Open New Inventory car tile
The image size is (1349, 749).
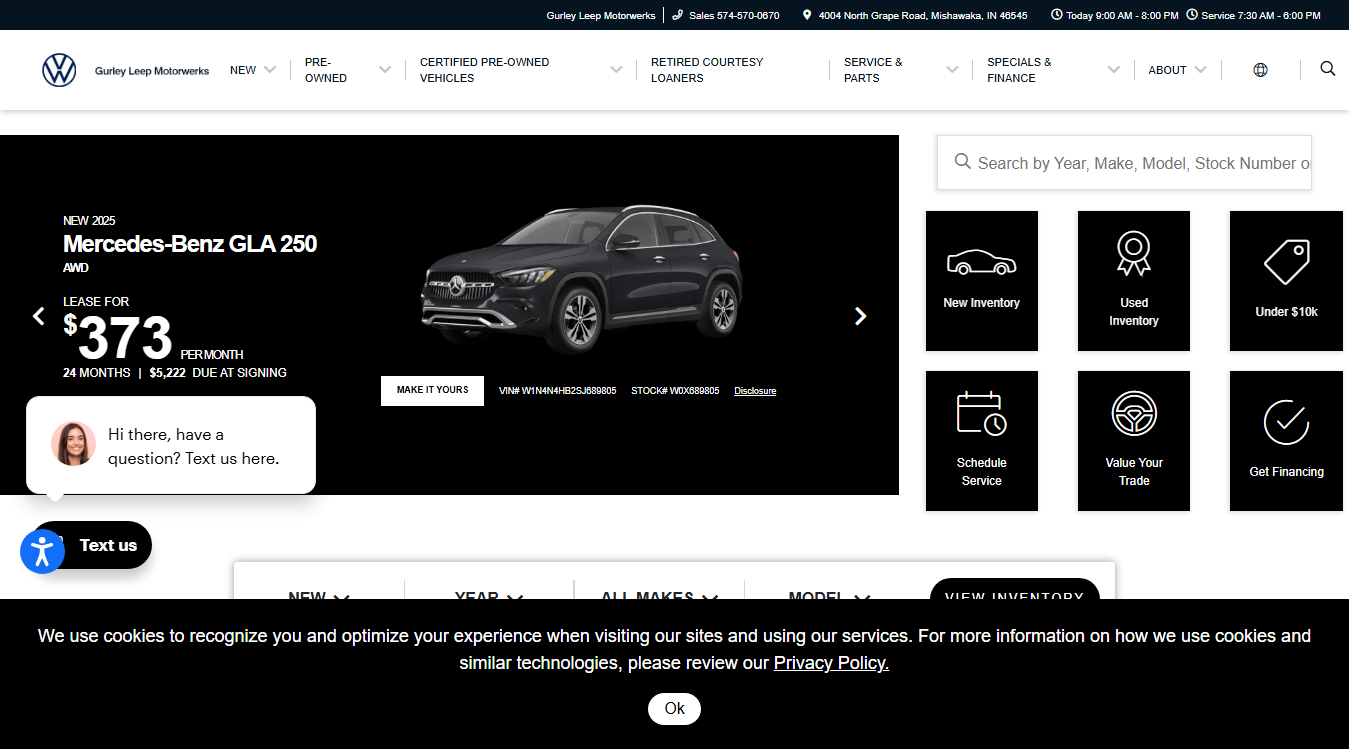[x=982, y=281]
